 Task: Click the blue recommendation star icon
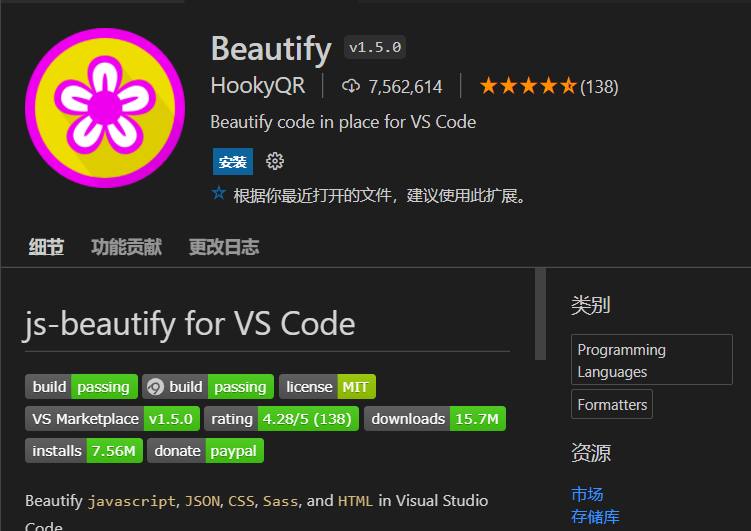219,193
